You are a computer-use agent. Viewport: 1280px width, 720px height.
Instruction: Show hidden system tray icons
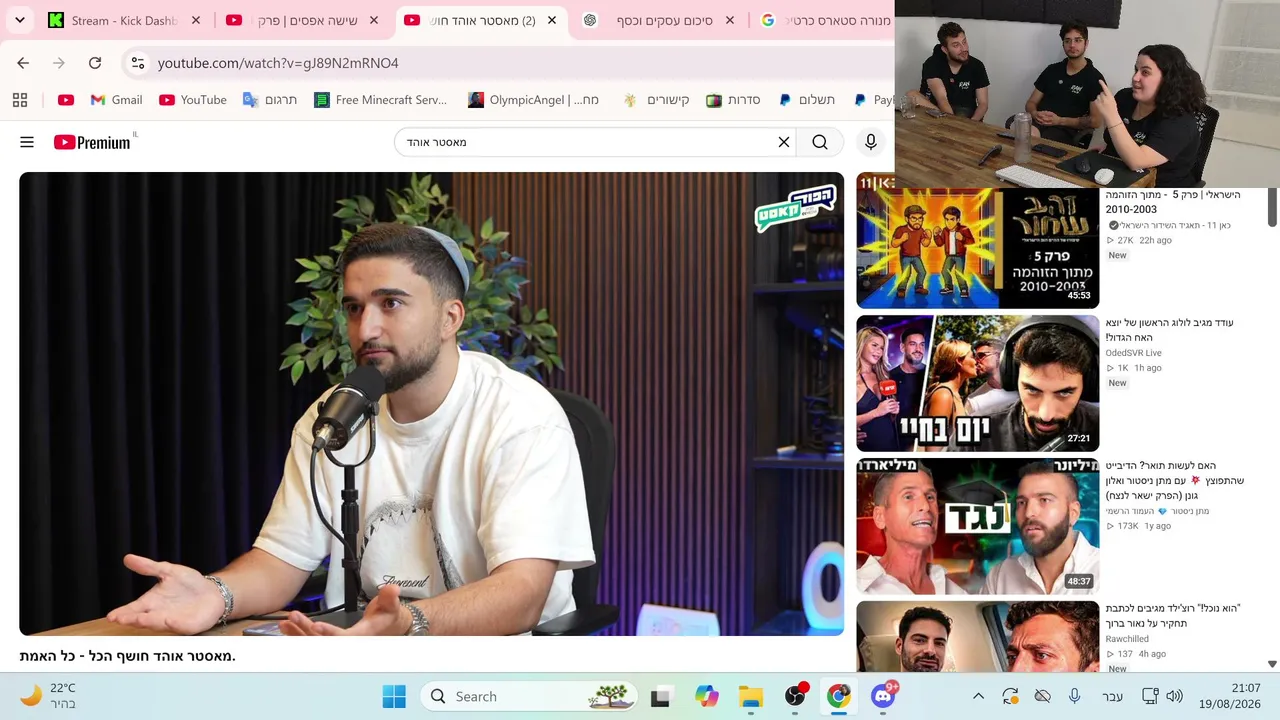coord(978,697)
